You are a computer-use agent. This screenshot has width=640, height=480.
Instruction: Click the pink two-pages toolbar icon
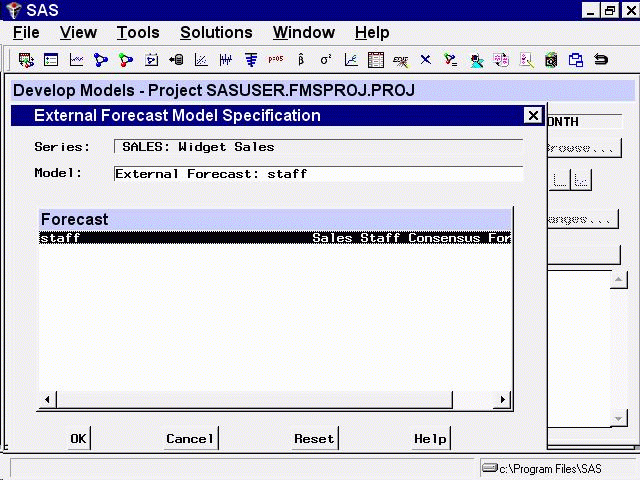click(501, 60)
